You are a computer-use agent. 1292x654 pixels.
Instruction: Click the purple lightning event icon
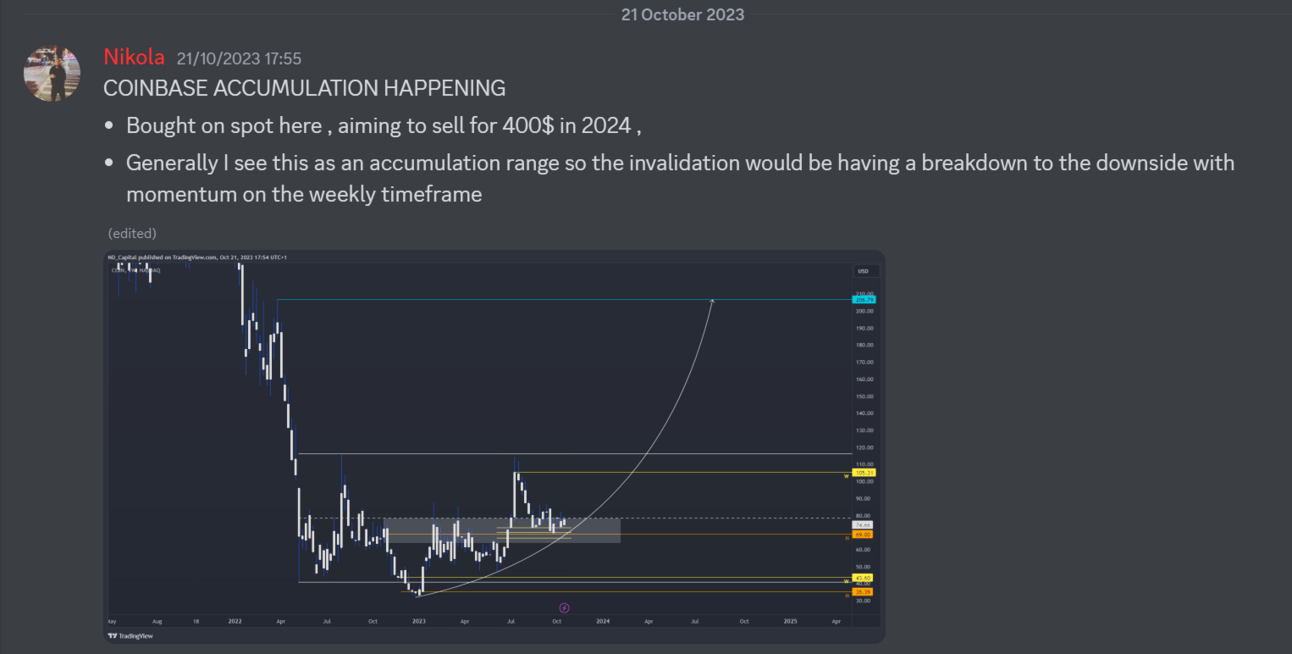(x=564, y=607)
